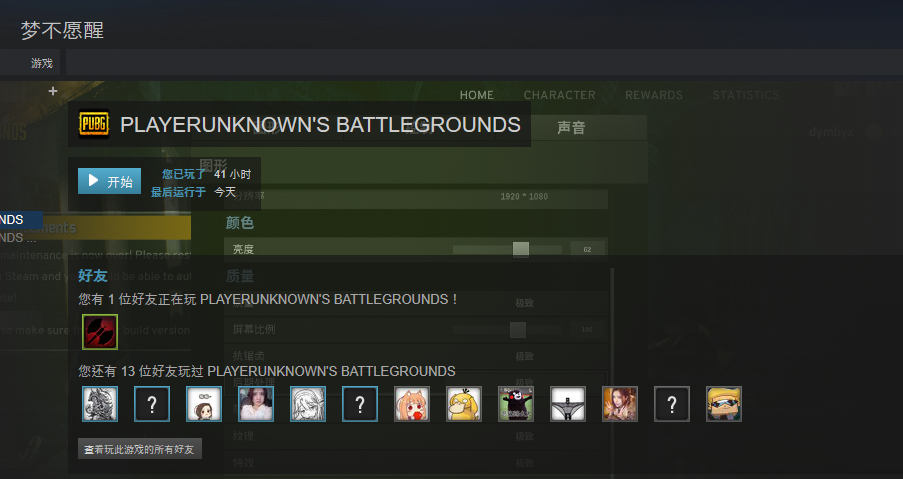Click the 最后运行于 今天 last played text
The width and height of the screenshot is (903, 479).
194,192
